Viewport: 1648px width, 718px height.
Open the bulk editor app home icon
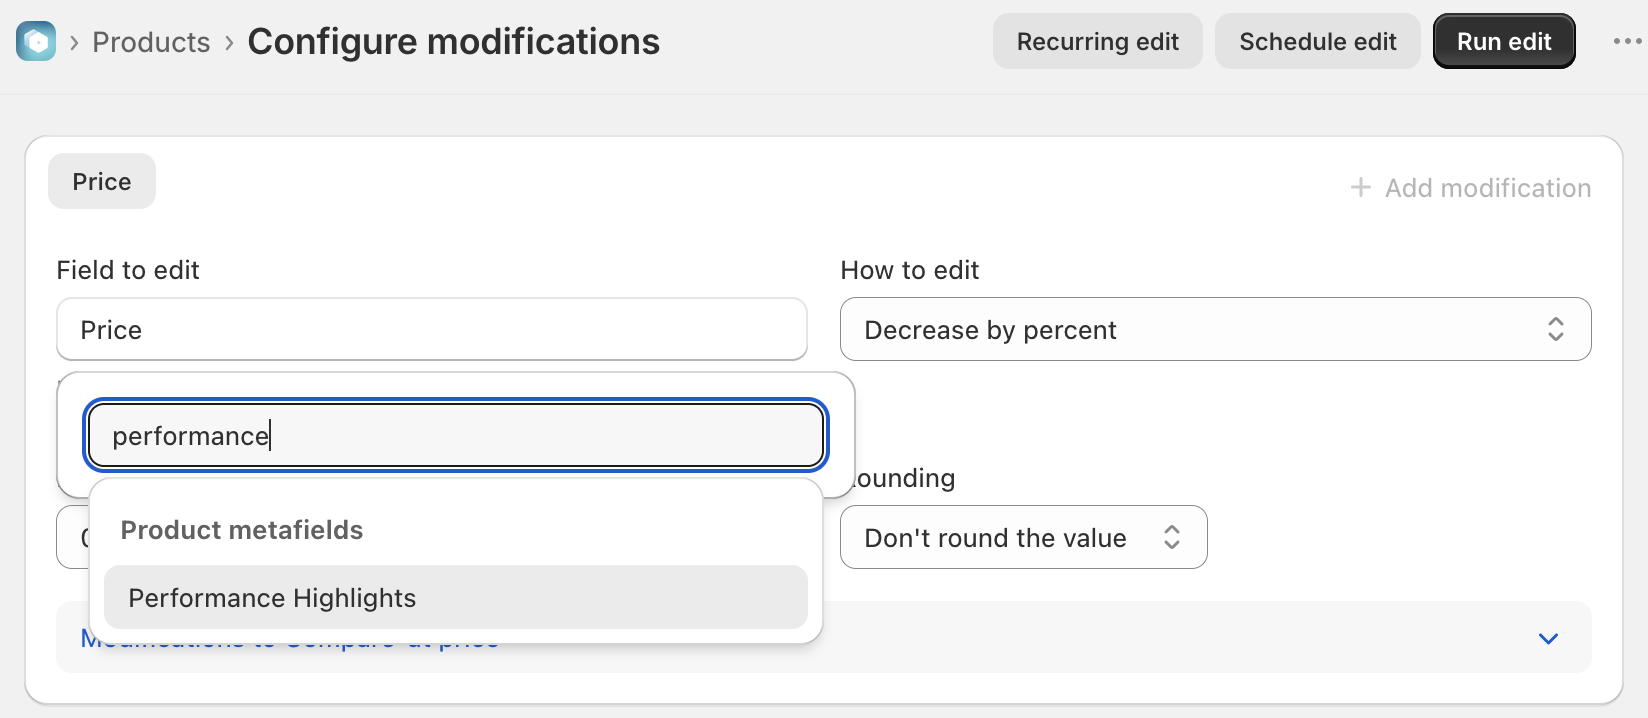pos(36,42)
